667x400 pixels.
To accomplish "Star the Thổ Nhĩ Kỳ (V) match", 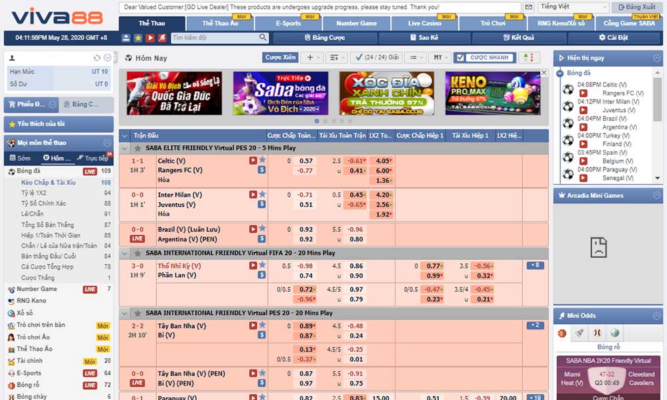I will coord(262,265).
